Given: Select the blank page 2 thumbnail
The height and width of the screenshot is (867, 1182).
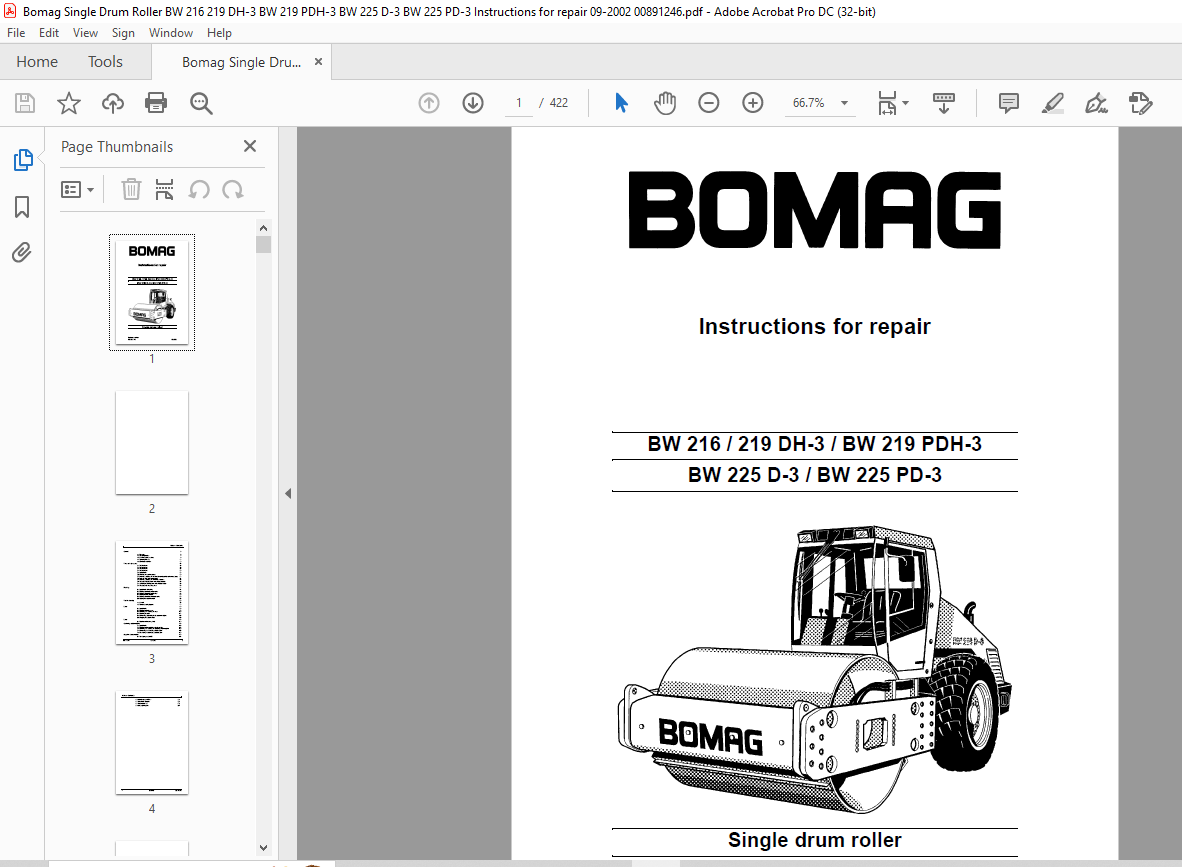Looking at the screenshot, I should click(152, 443).
